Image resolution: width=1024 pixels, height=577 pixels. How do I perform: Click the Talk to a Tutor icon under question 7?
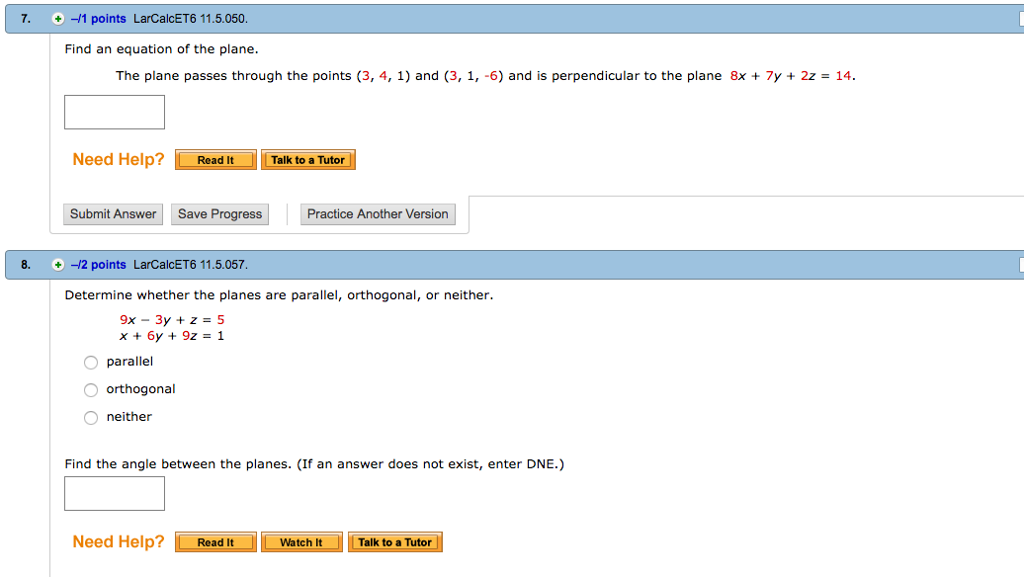(x=308, y=159)
